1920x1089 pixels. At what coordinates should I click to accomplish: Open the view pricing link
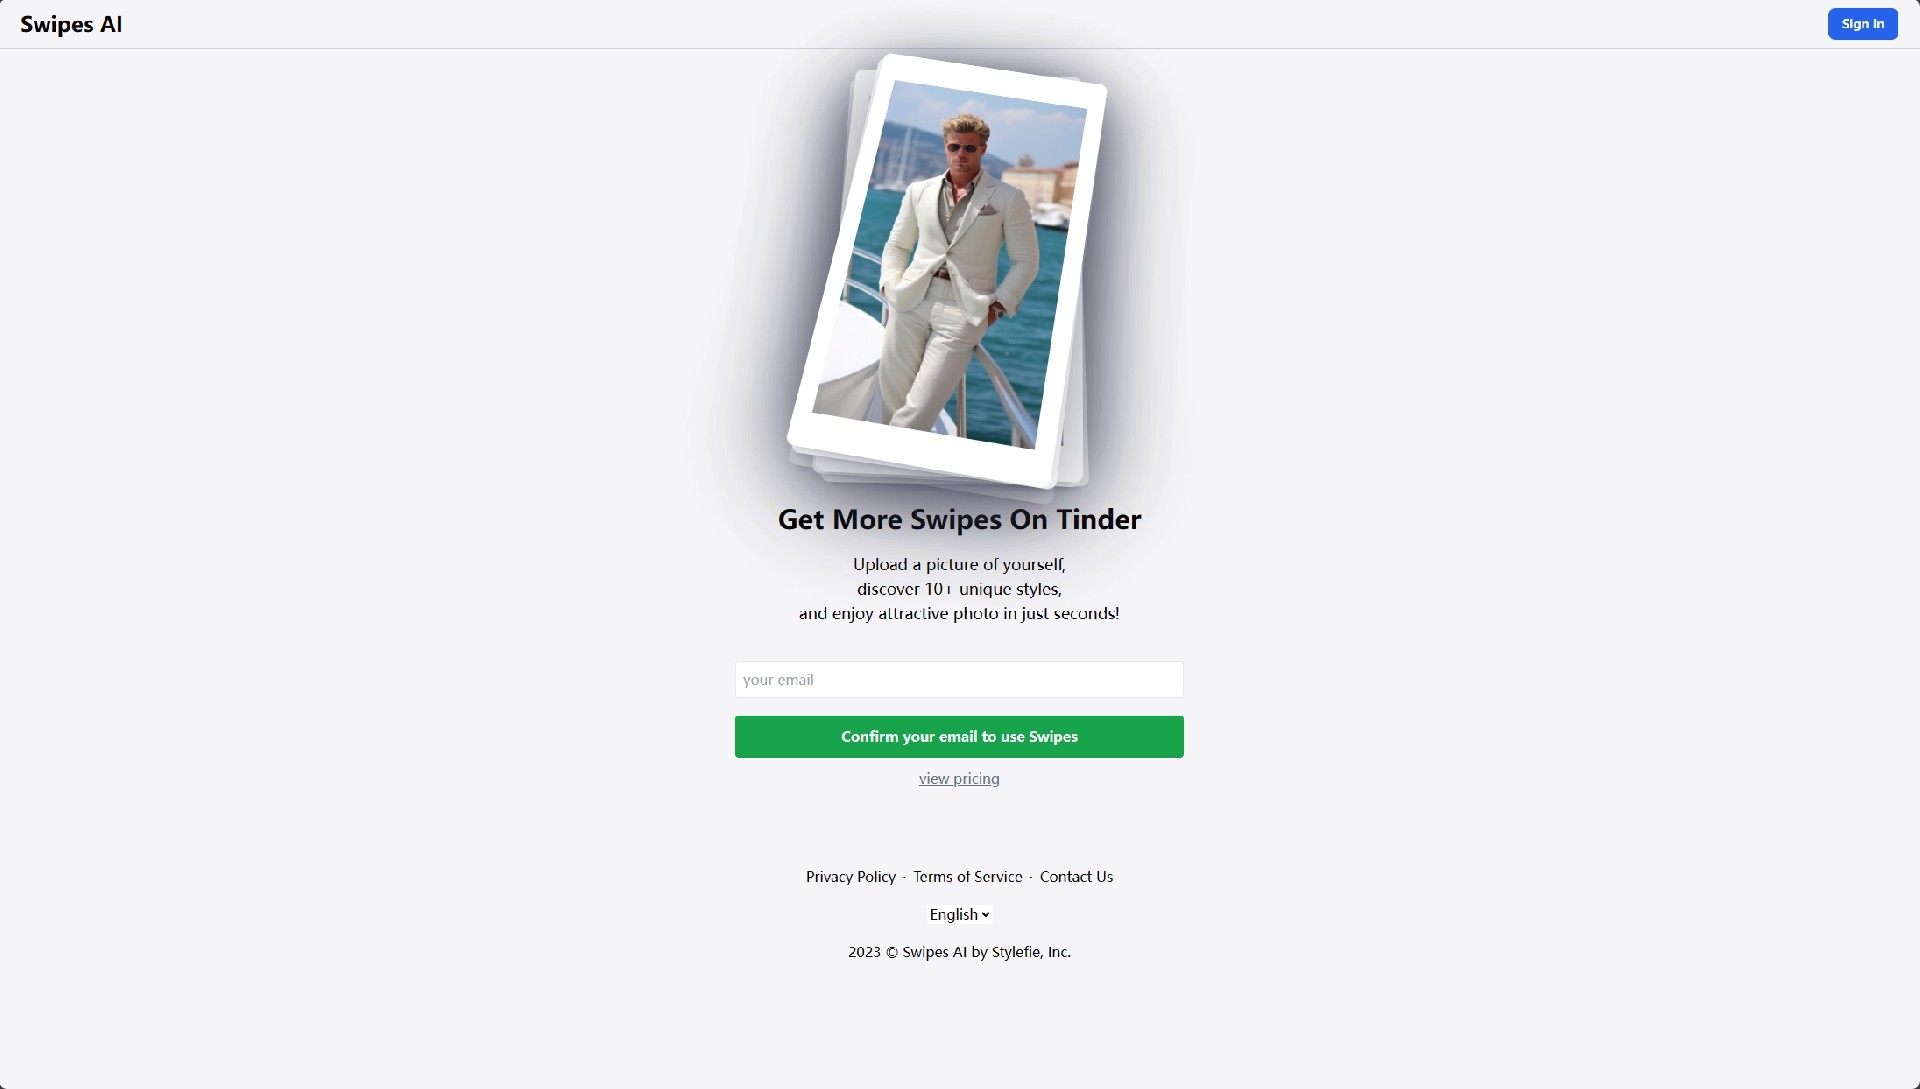coord(959,779)
